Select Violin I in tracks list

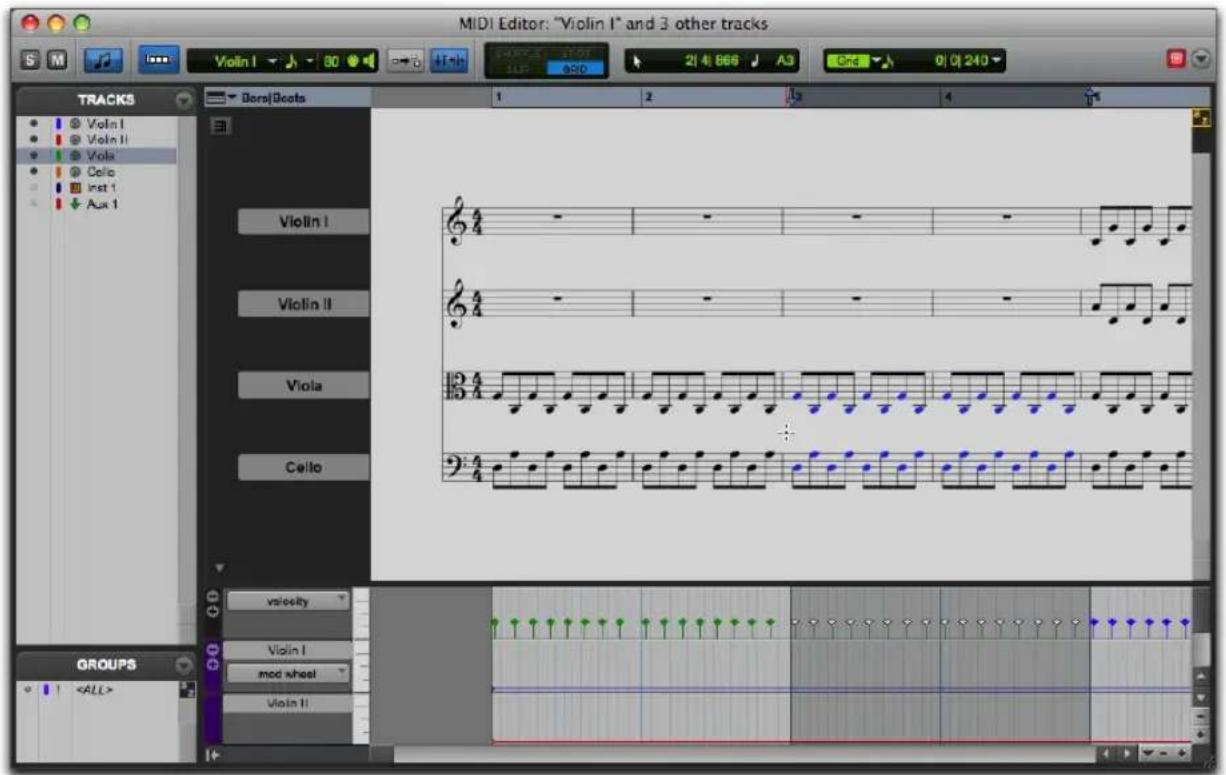(x=103, y=123)
